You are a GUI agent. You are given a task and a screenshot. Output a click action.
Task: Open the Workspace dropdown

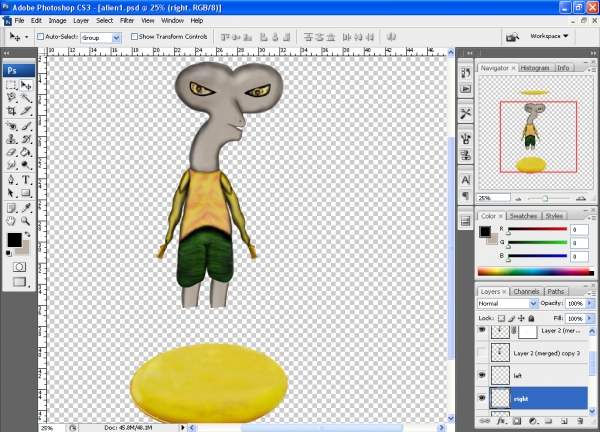[x=549, y=36]
